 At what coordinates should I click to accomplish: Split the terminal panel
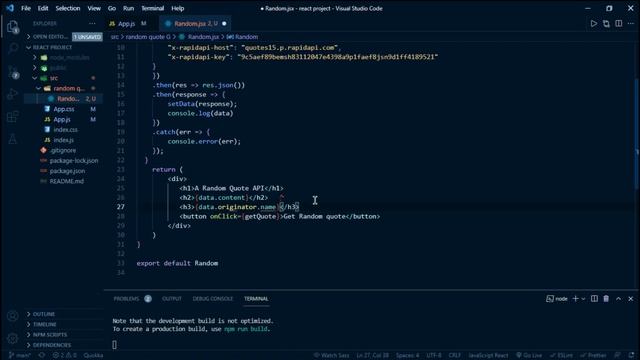click(594, 299)
